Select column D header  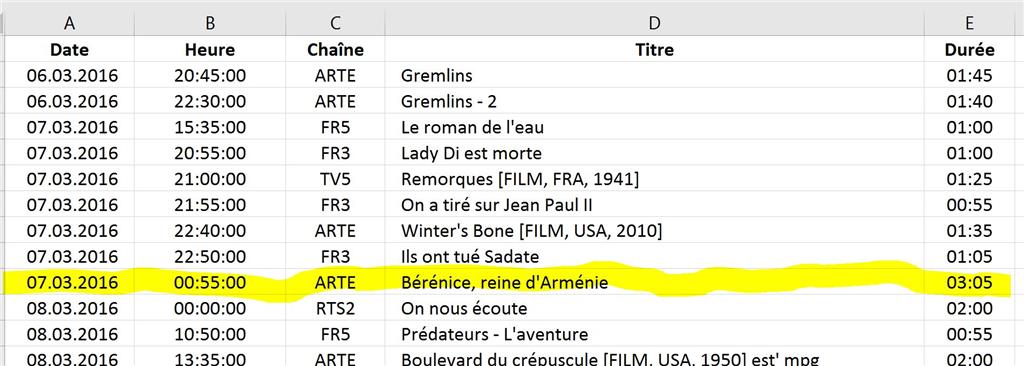click(x=654, y=23)
